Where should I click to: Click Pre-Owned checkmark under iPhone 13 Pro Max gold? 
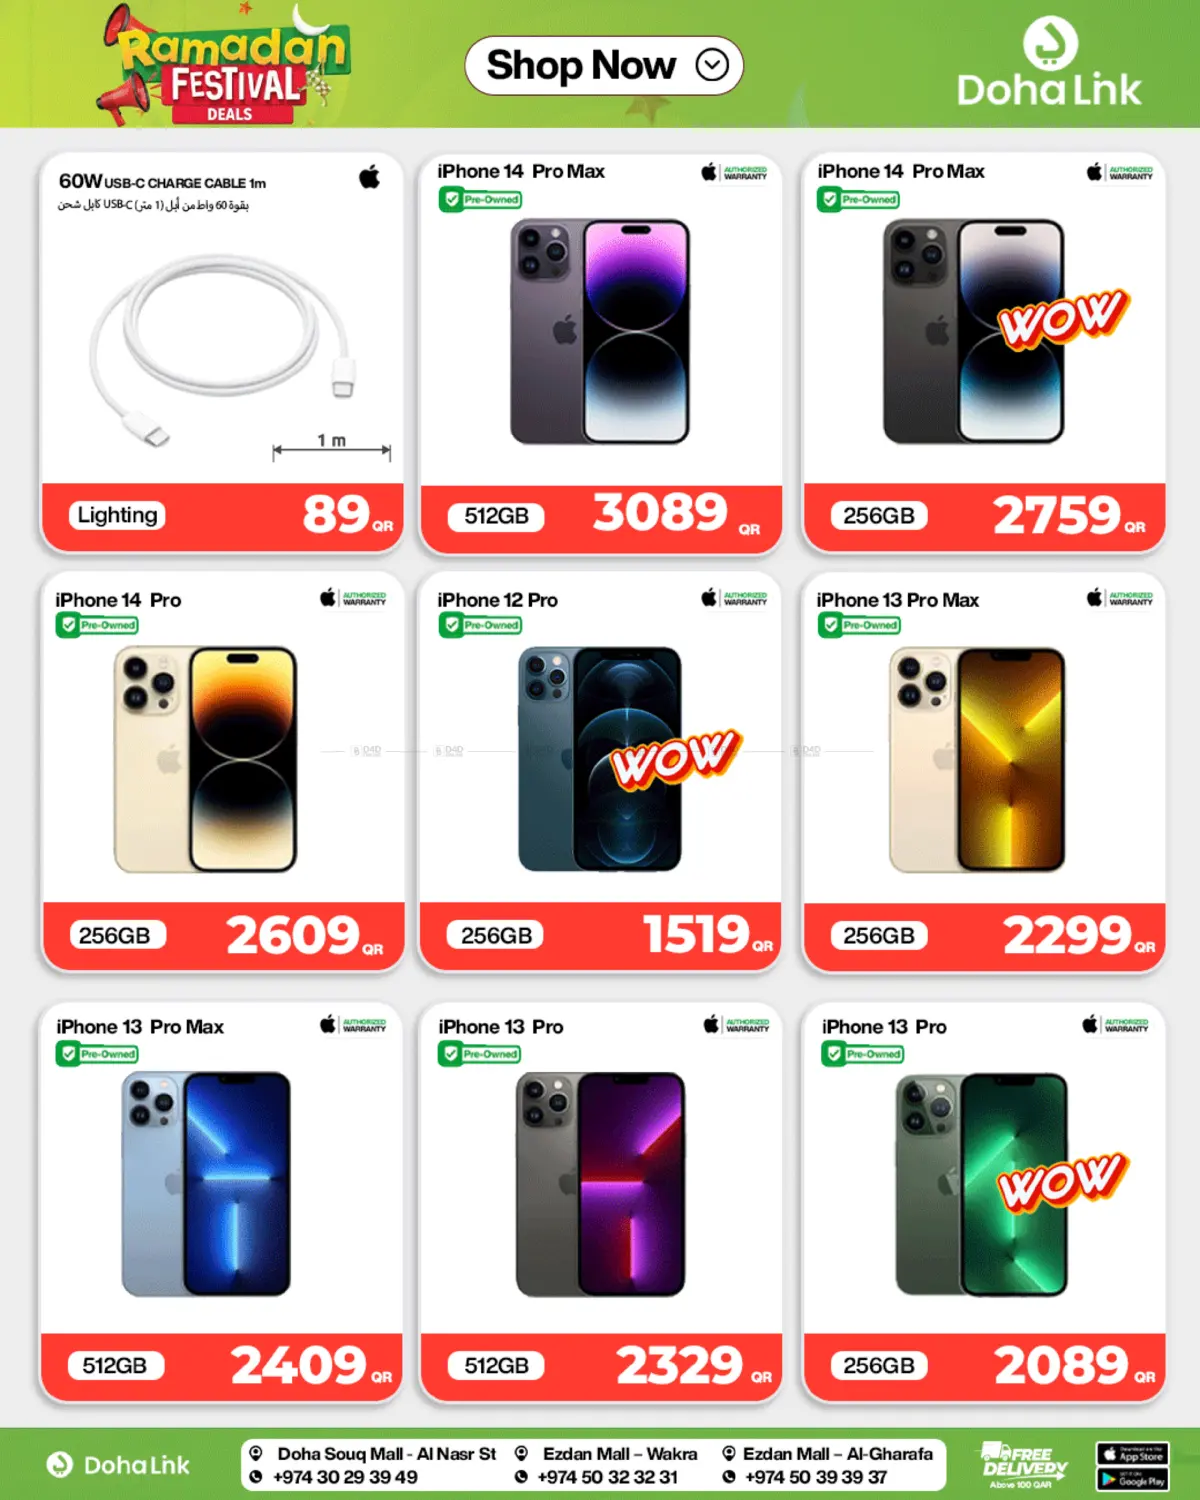[x=859, y=625]
